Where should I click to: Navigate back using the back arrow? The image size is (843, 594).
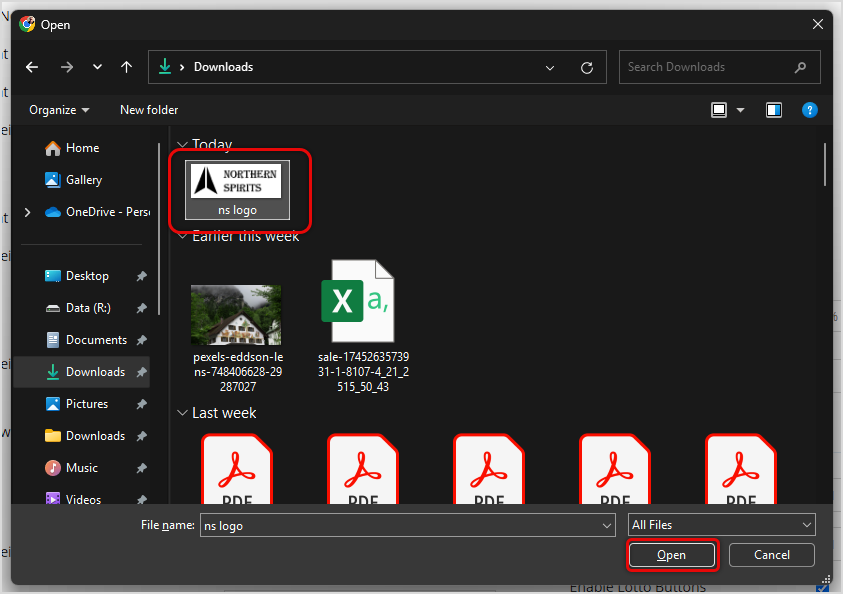coord(31,67)
